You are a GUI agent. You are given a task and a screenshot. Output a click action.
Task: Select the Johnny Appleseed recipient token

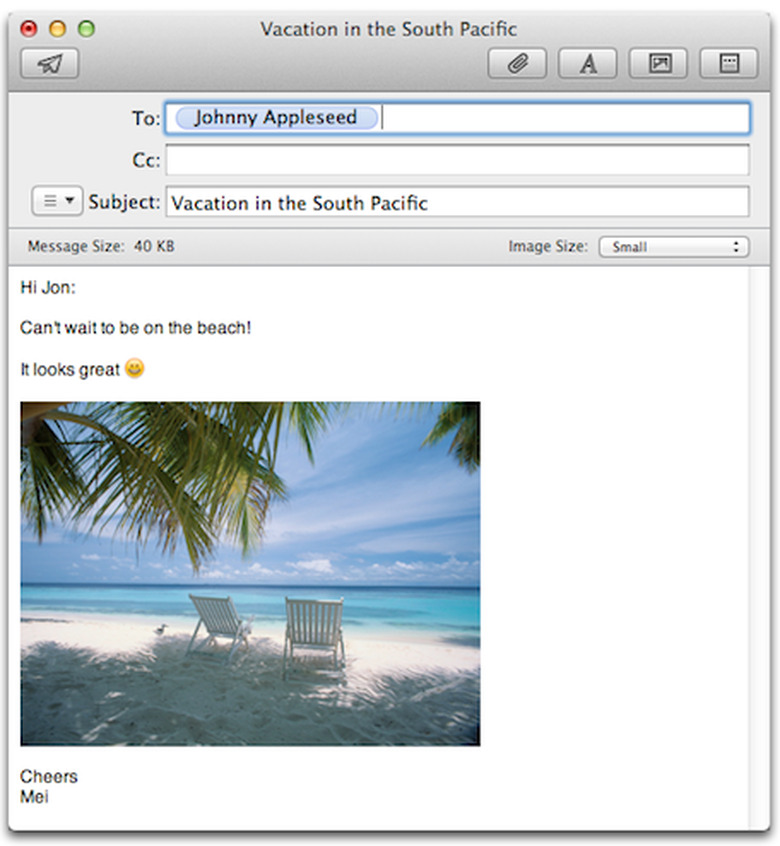coord(275,118)
